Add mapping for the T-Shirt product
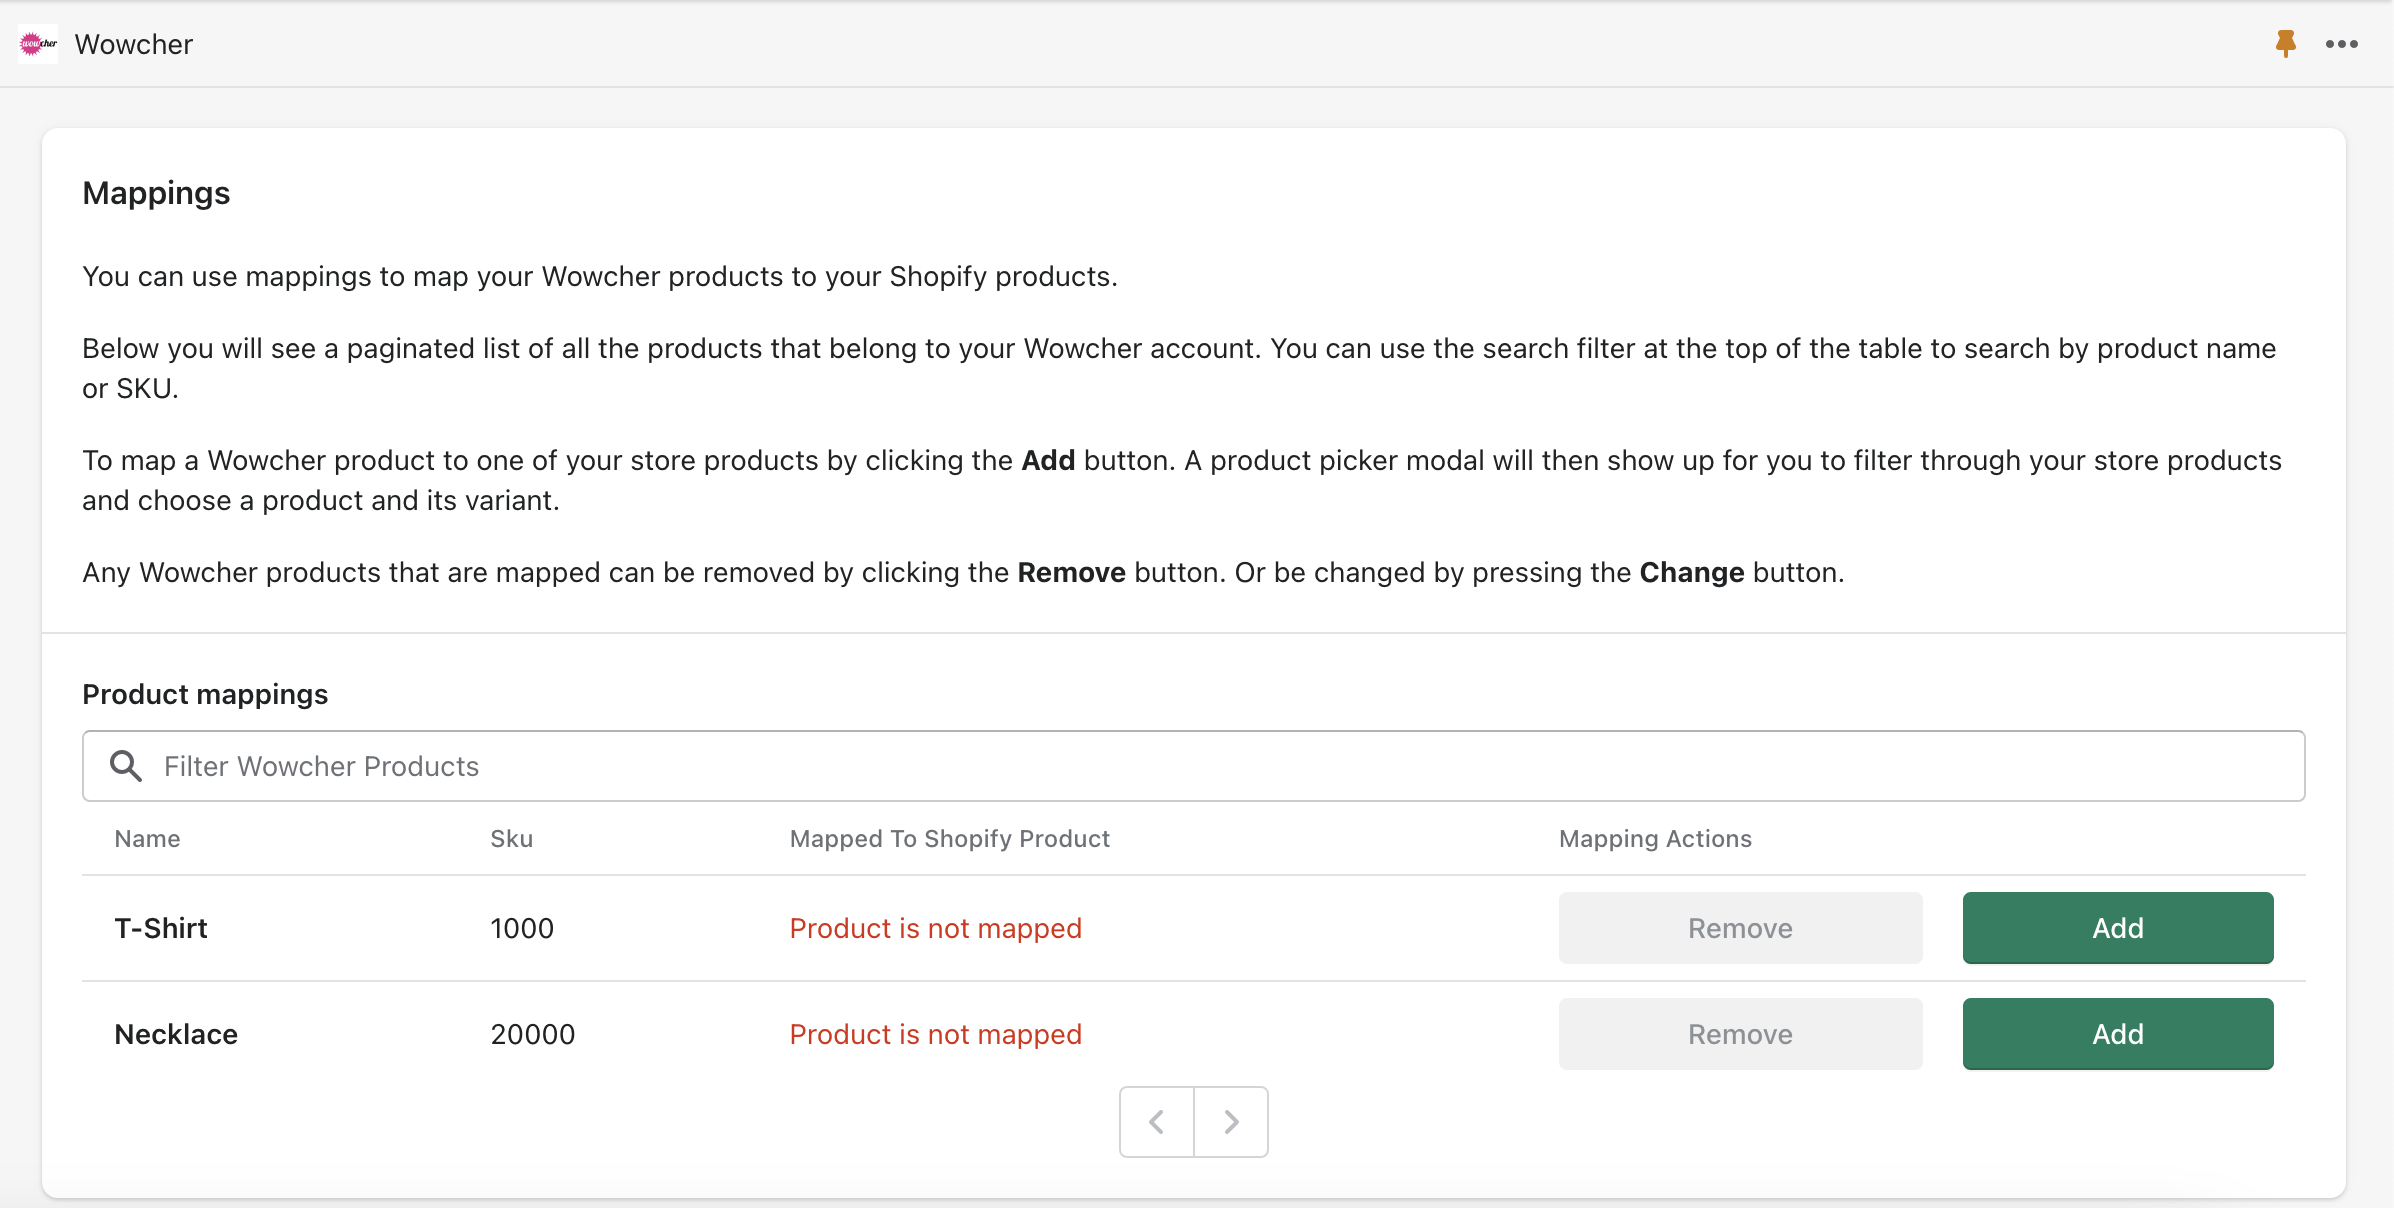This screenshot has width=2394, height=1208. [x=2118, y=928]
